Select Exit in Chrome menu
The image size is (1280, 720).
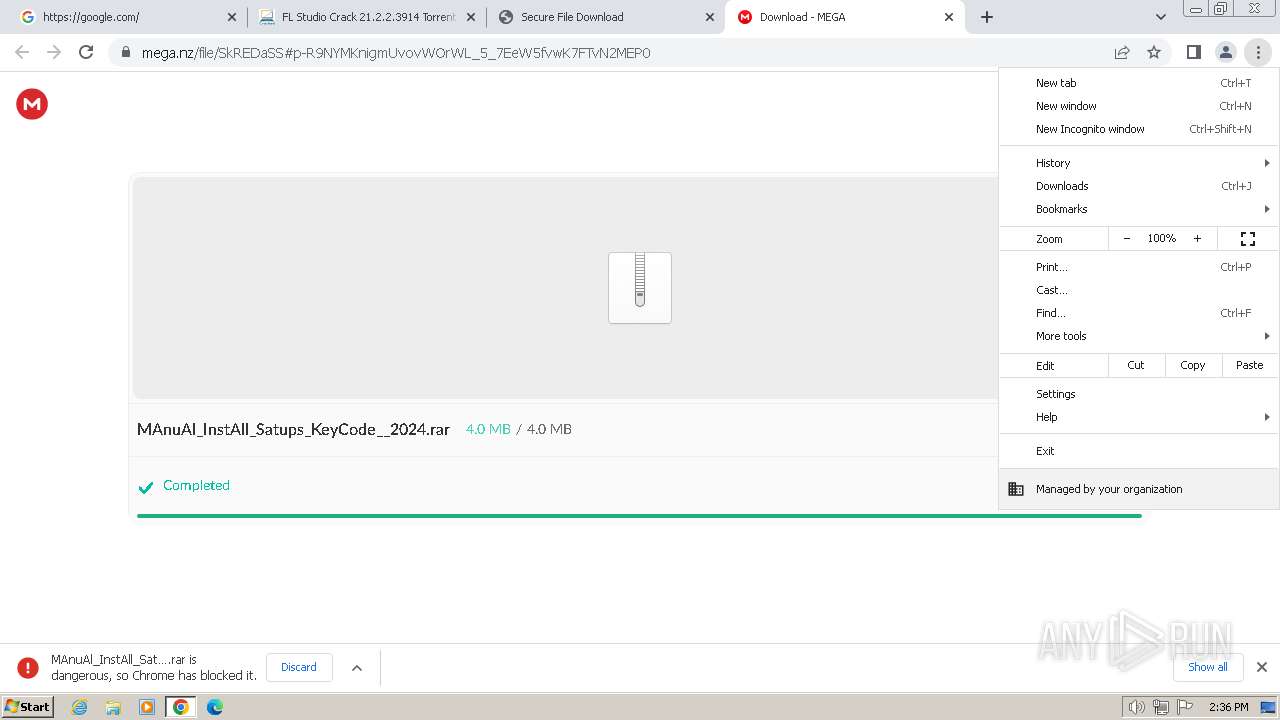pos(1139,451)
